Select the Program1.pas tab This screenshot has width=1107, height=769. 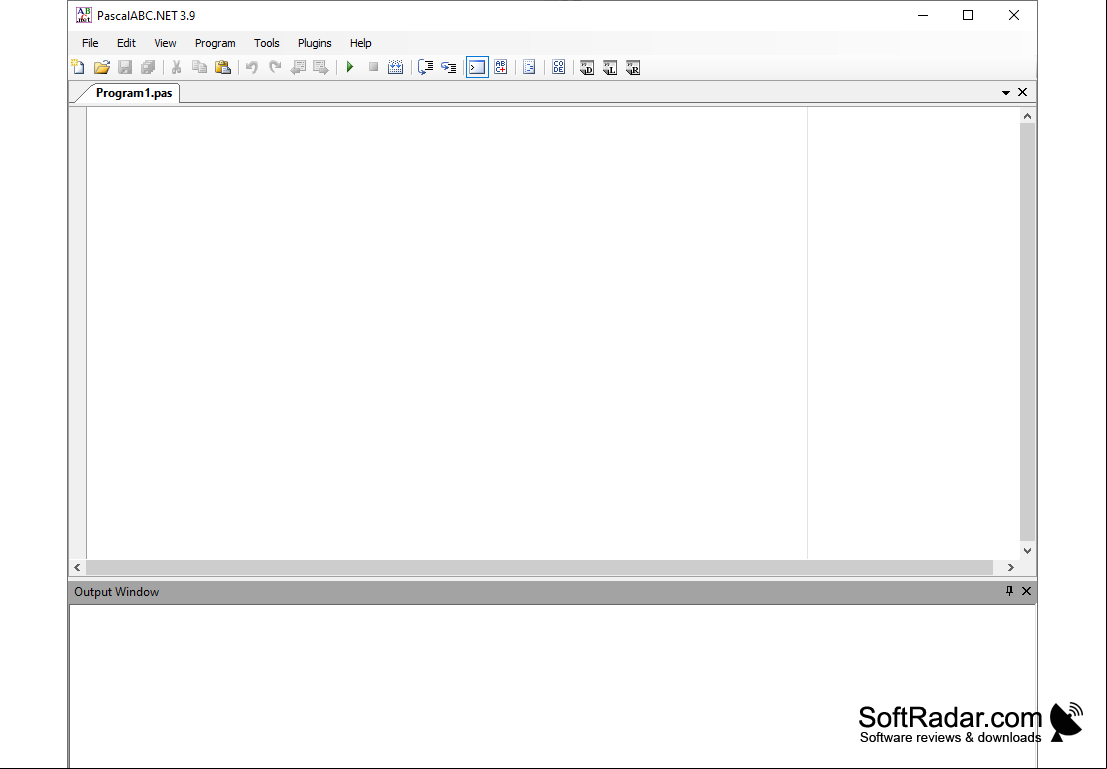tap(133, 93)
